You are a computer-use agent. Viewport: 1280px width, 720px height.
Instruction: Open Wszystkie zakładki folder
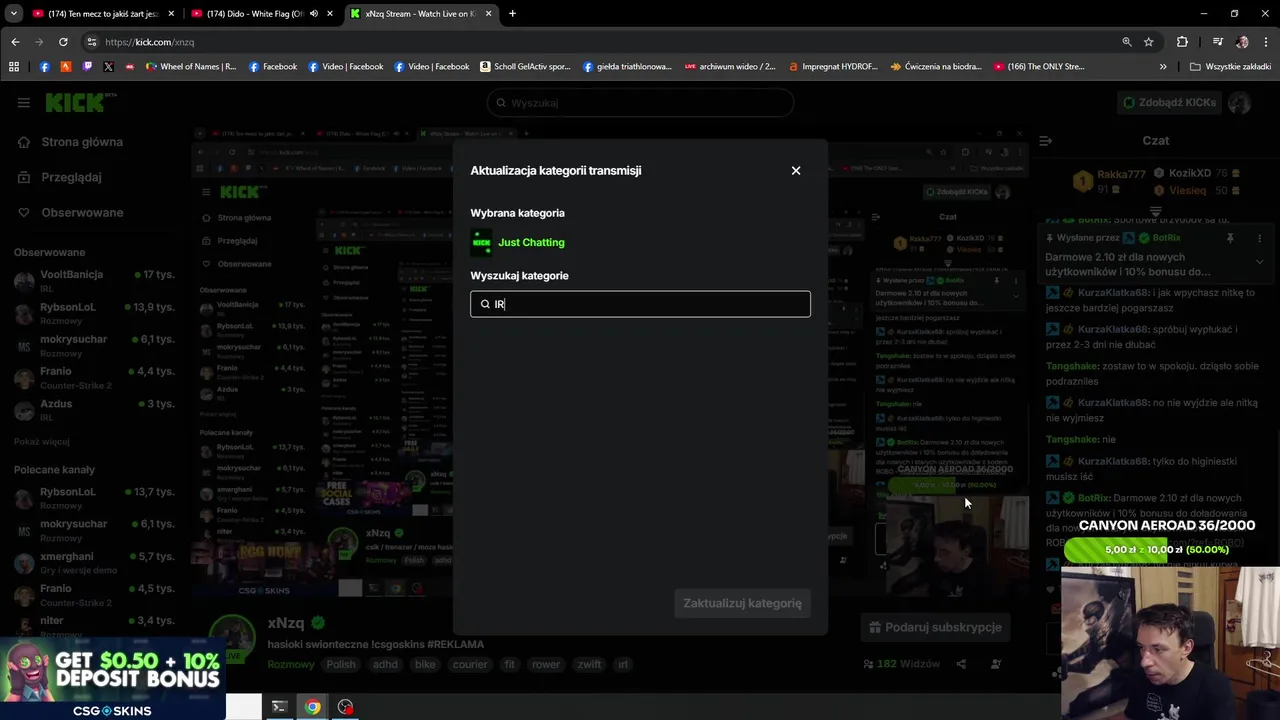click(x=1230, y=67)
